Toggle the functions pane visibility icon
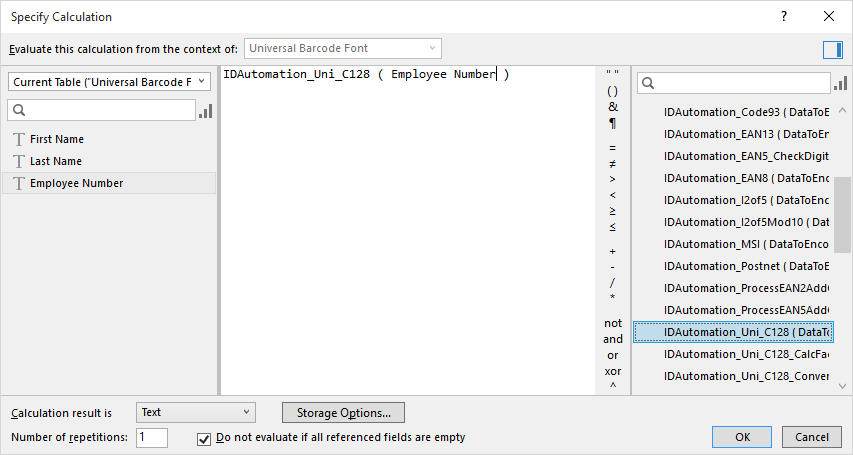This screenshot has height=455, width=853. [833, 50]
